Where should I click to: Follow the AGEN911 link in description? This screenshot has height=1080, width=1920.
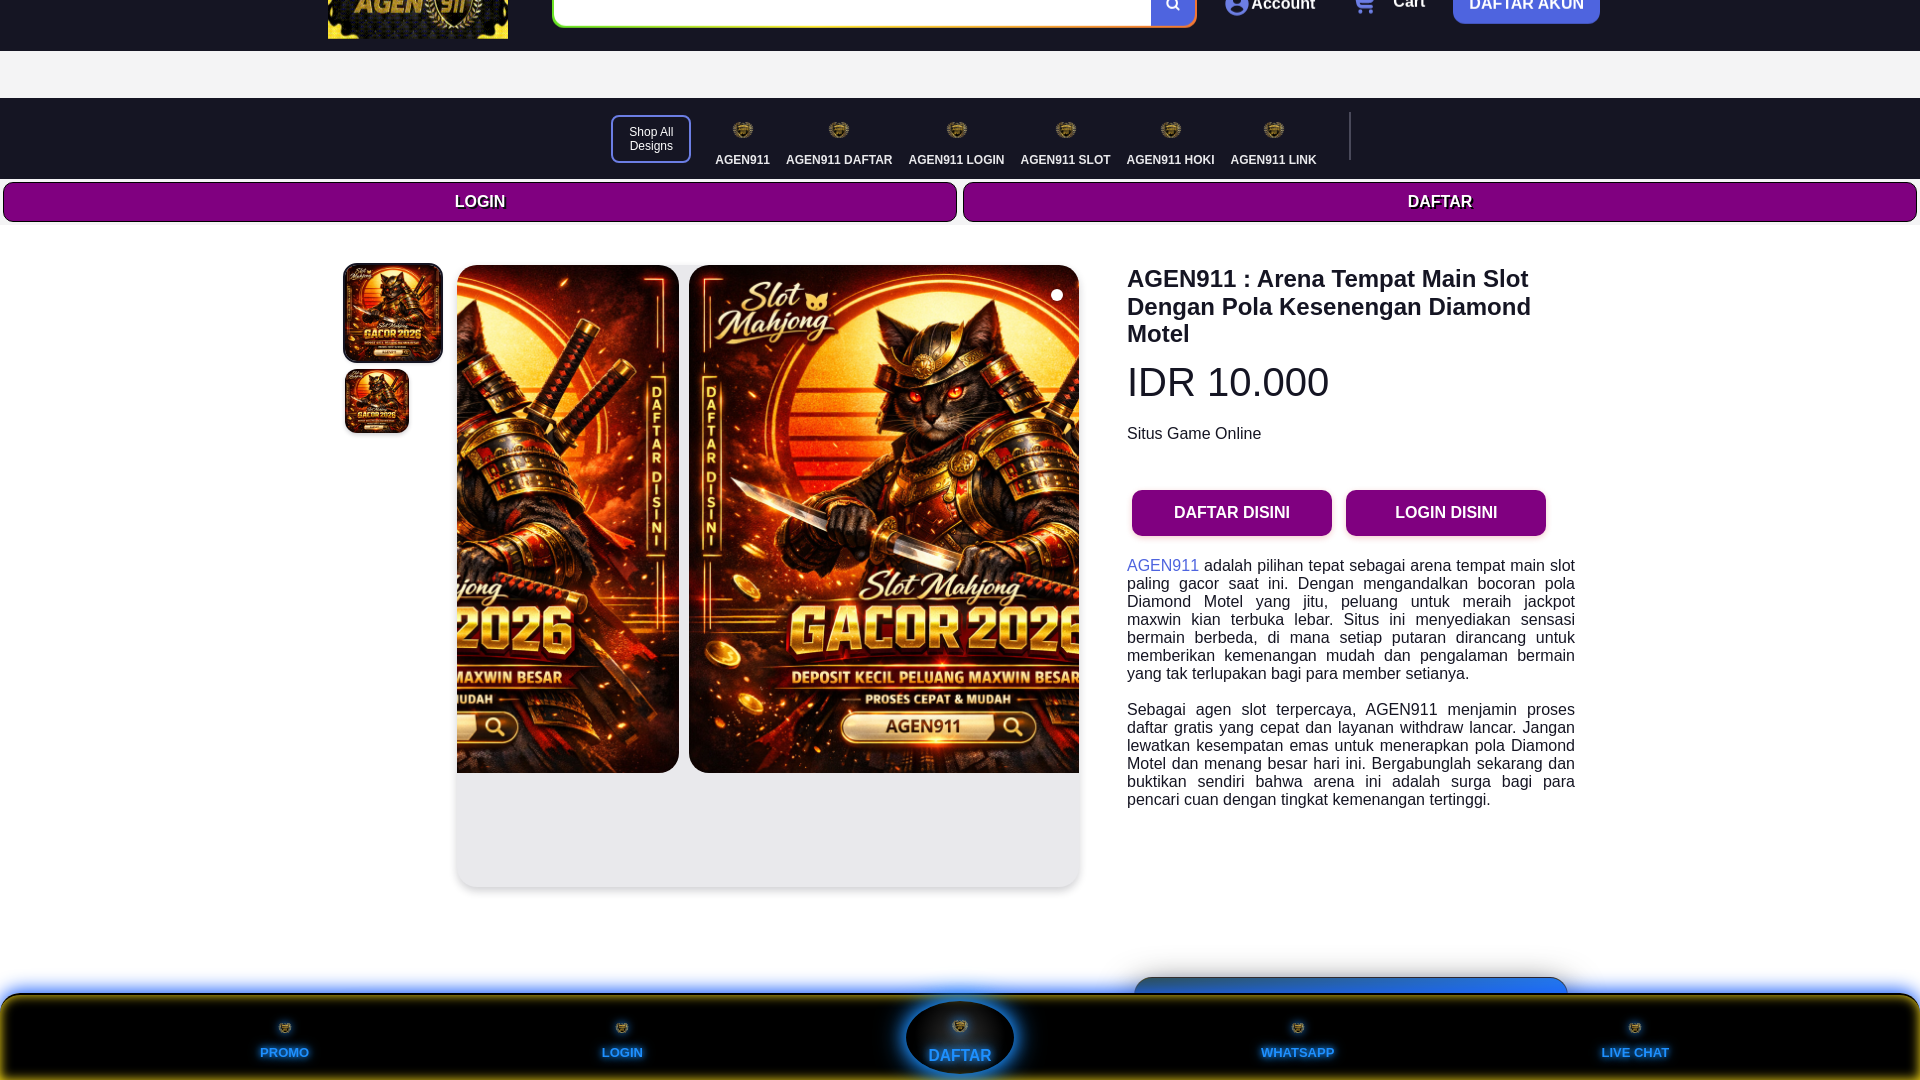1162,566
